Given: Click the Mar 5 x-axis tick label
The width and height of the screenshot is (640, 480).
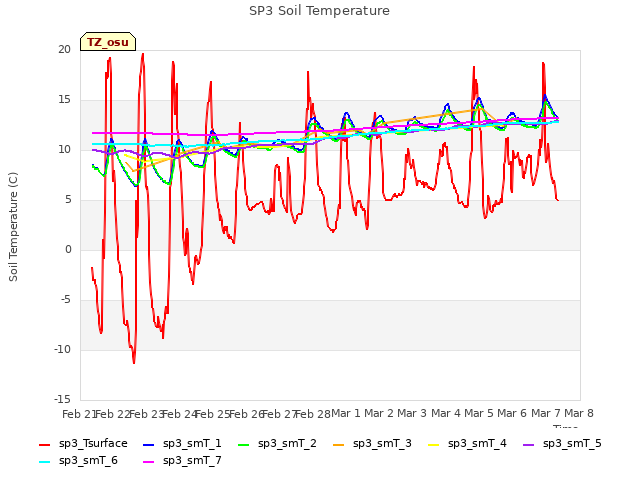Looking at the screenshot, I should (x=479, y=413).
